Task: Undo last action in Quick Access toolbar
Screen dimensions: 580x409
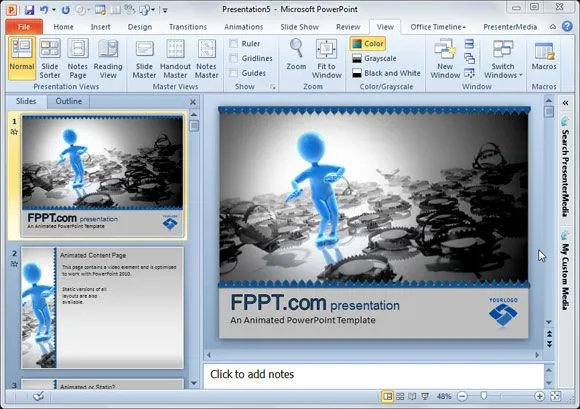Action: point(44,10)
